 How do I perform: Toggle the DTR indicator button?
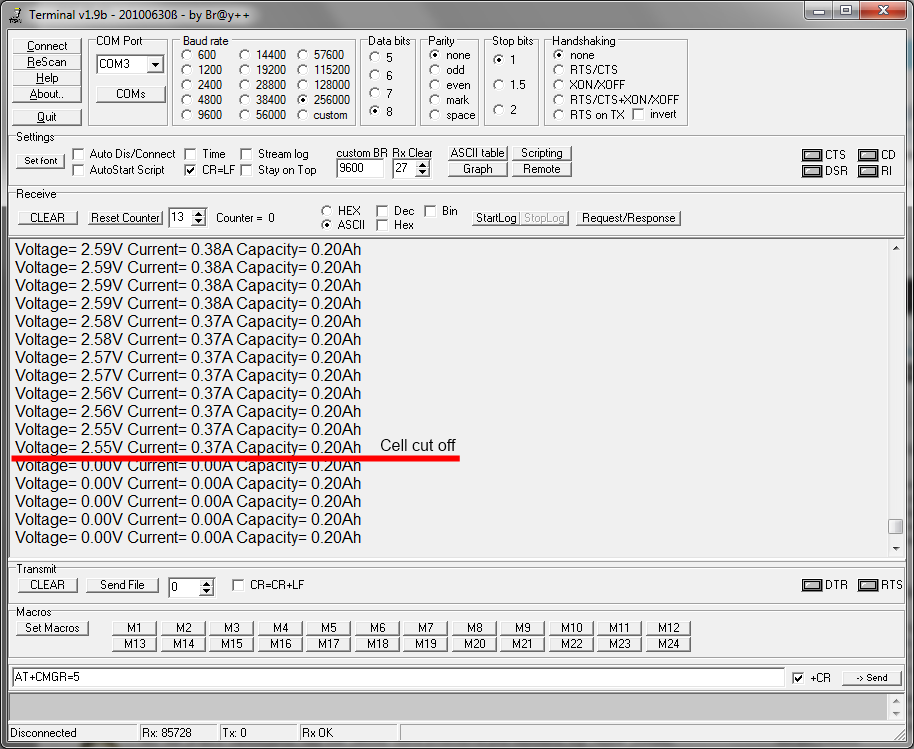(811, 585)
